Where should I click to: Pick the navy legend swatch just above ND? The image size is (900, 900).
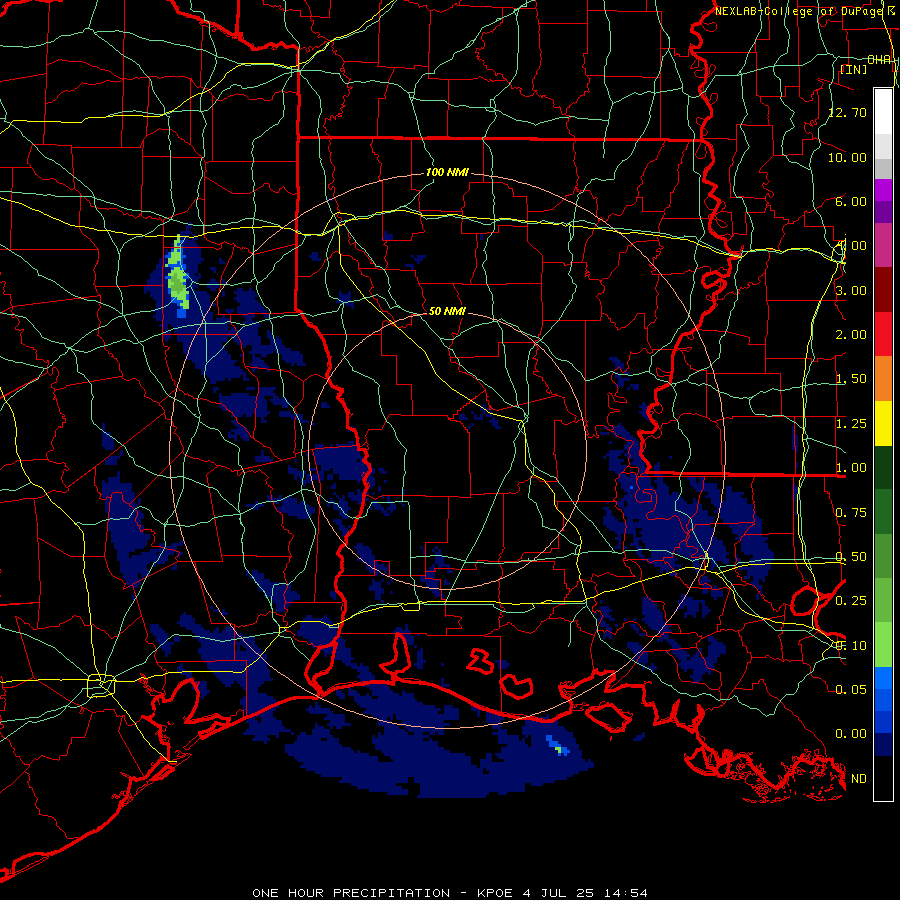(x=883, y=744)
